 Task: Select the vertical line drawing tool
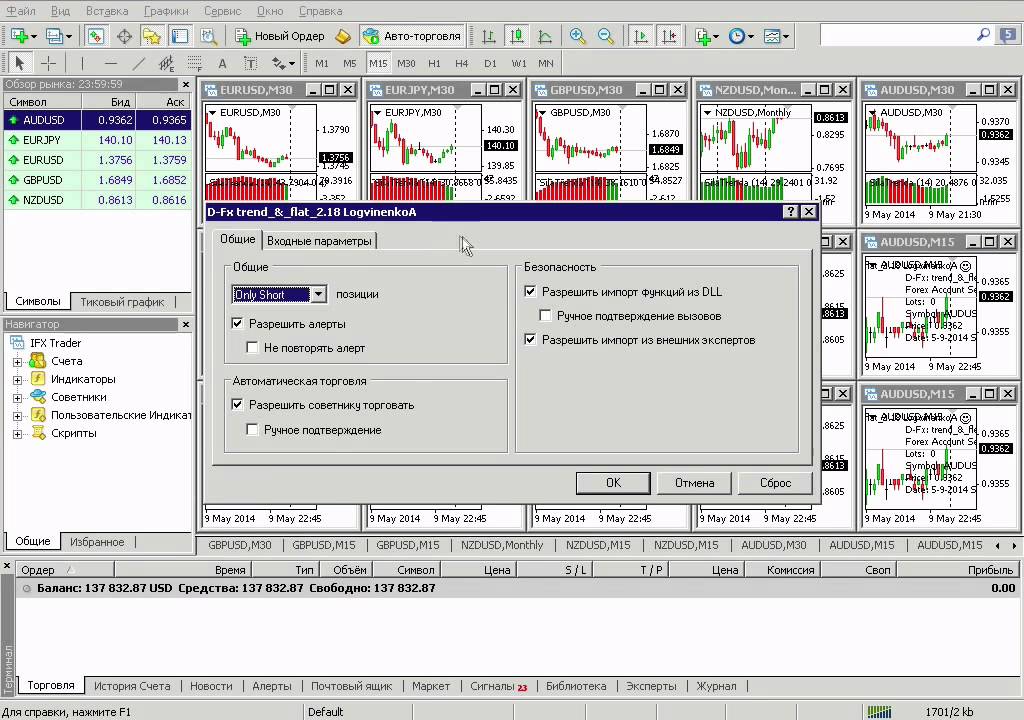[82, 63]
